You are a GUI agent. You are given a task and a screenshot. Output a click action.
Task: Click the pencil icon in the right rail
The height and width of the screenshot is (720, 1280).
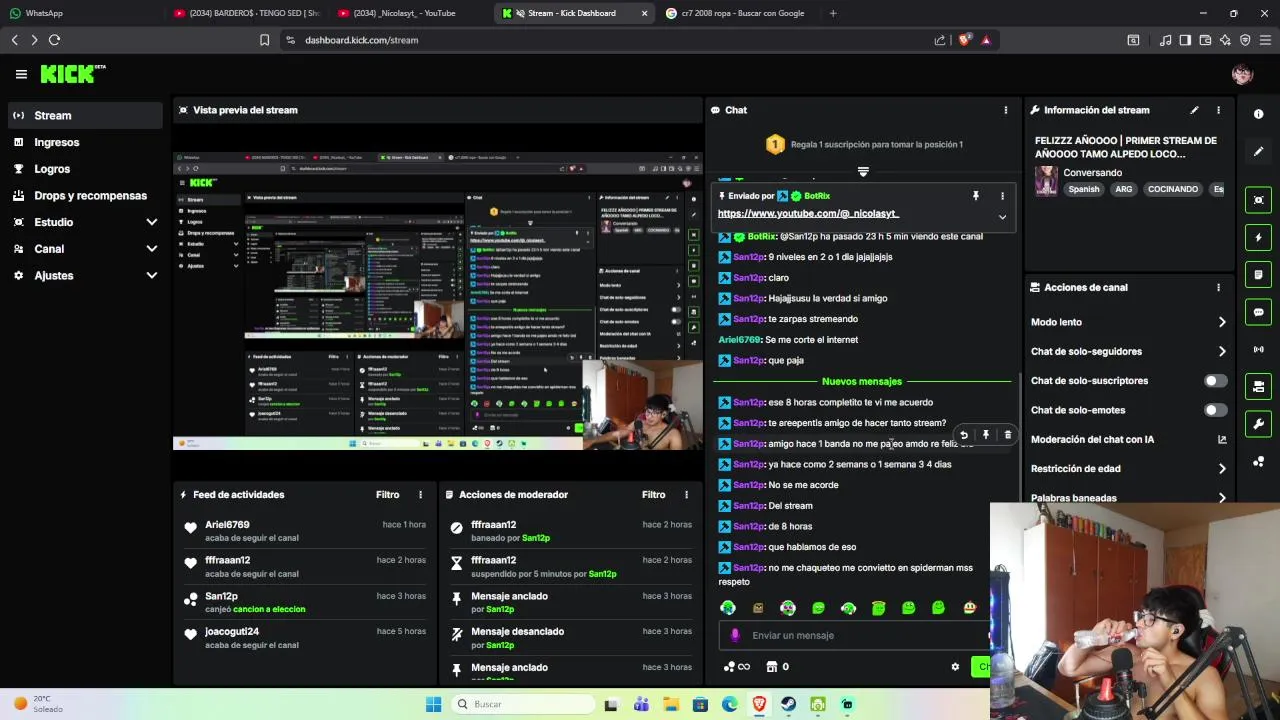coord(1258,151)
